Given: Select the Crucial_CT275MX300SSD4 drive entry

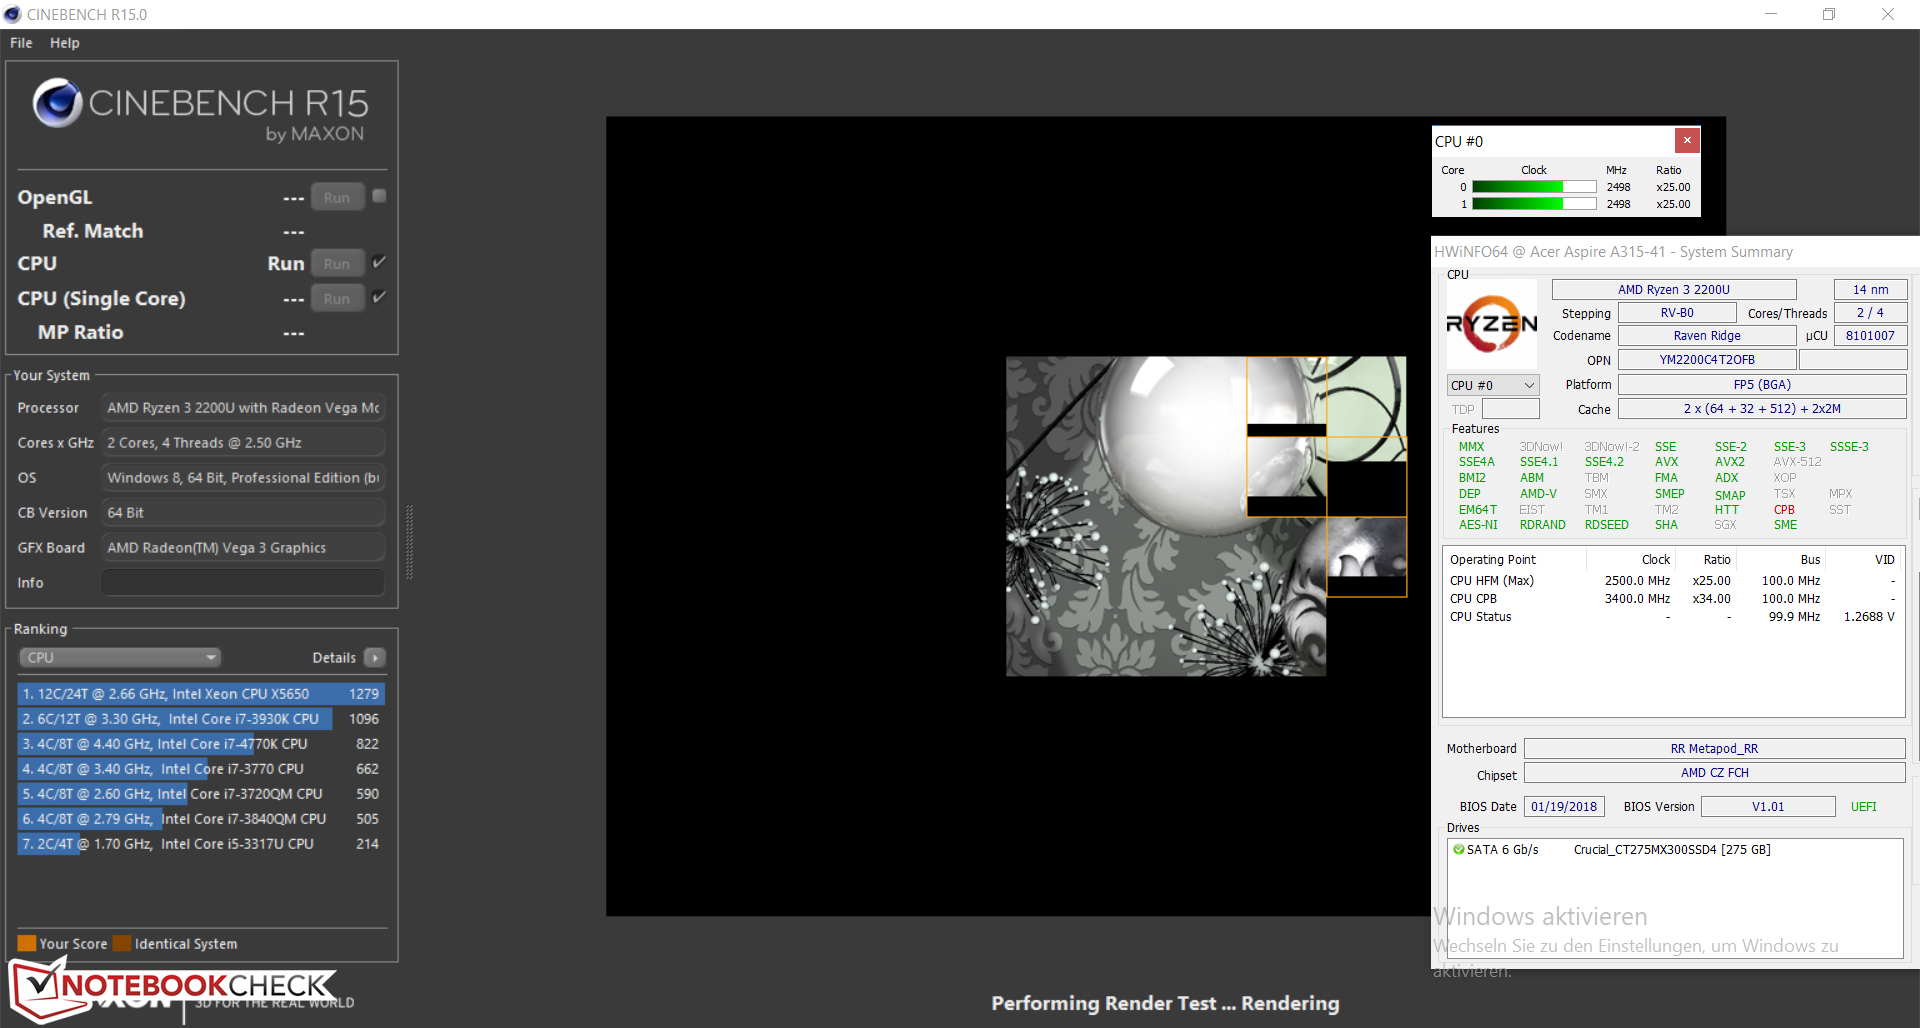Looking at the screenshot, I should coord(1672,849).
